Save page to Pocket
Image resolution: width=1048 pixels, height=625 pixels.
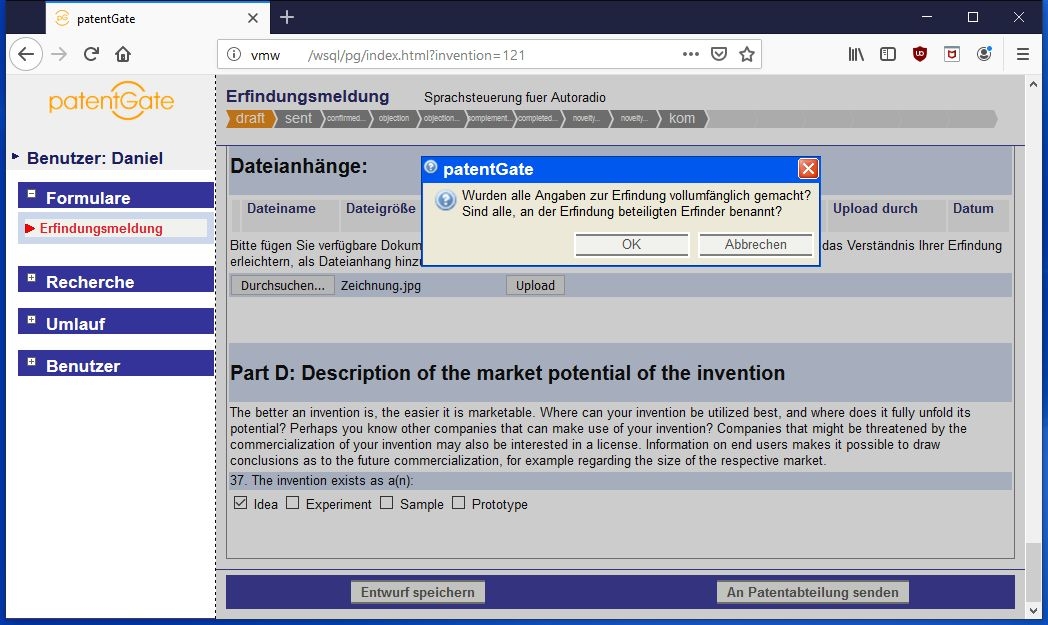719,54
